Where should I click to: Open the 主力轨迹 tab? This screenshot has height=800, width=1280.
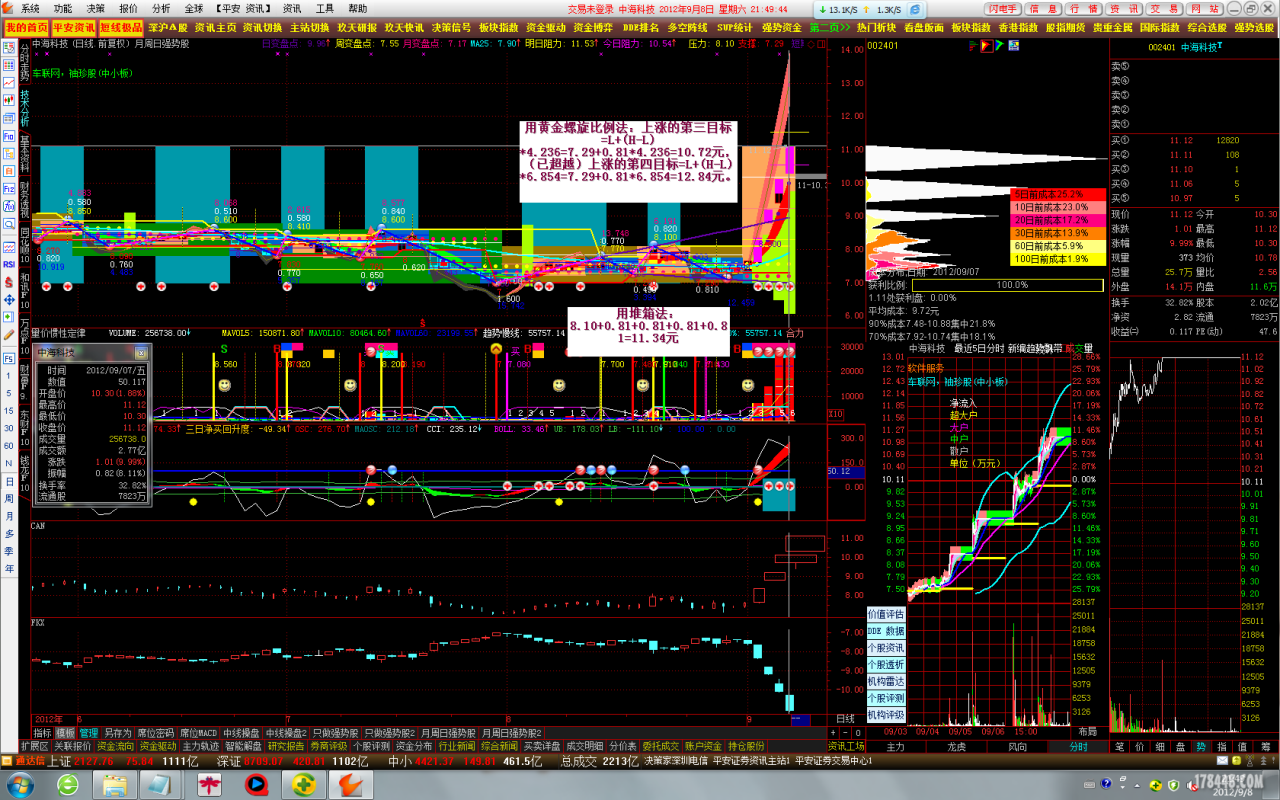(201, 746)
